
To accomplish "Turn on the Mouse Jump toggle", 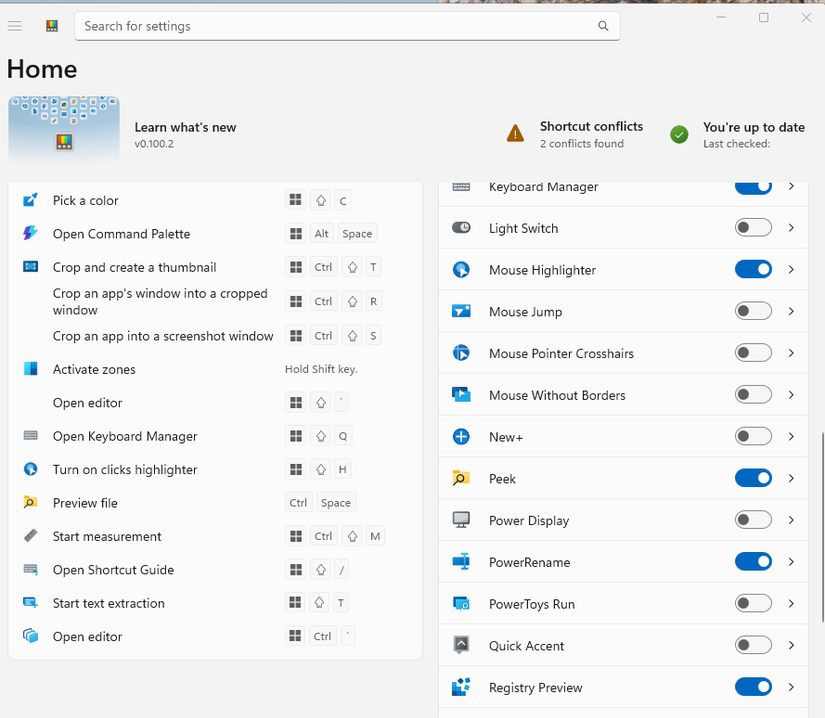I will (x=753, y=311).
